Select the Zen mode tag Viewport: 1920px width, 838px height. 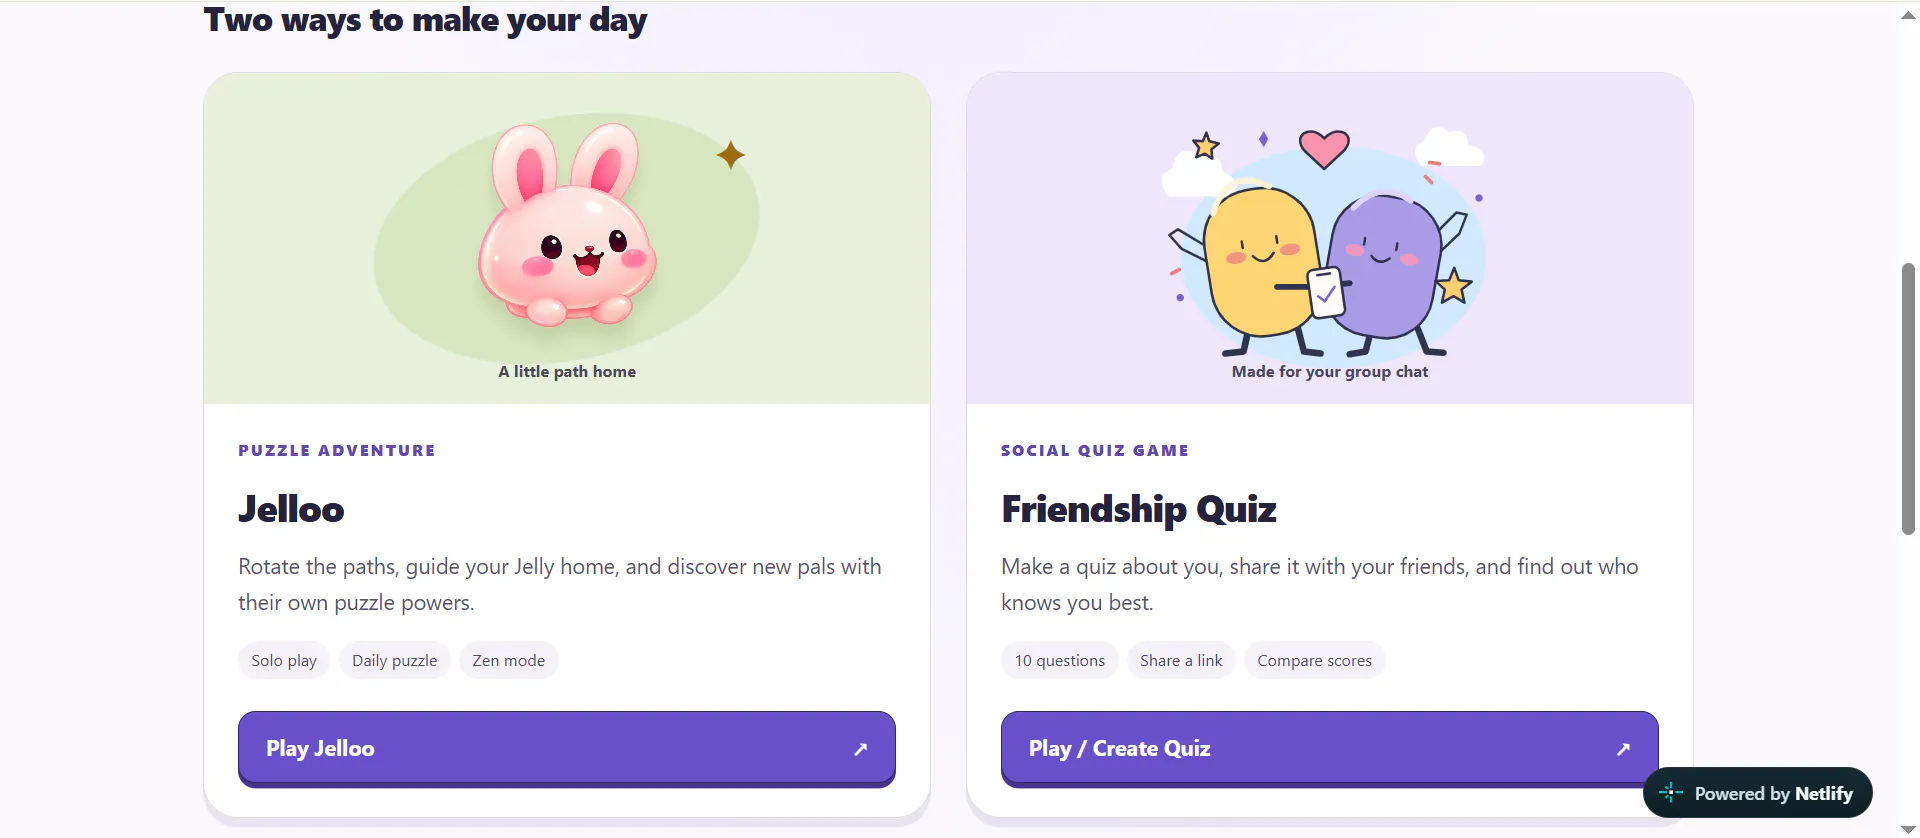509,660
